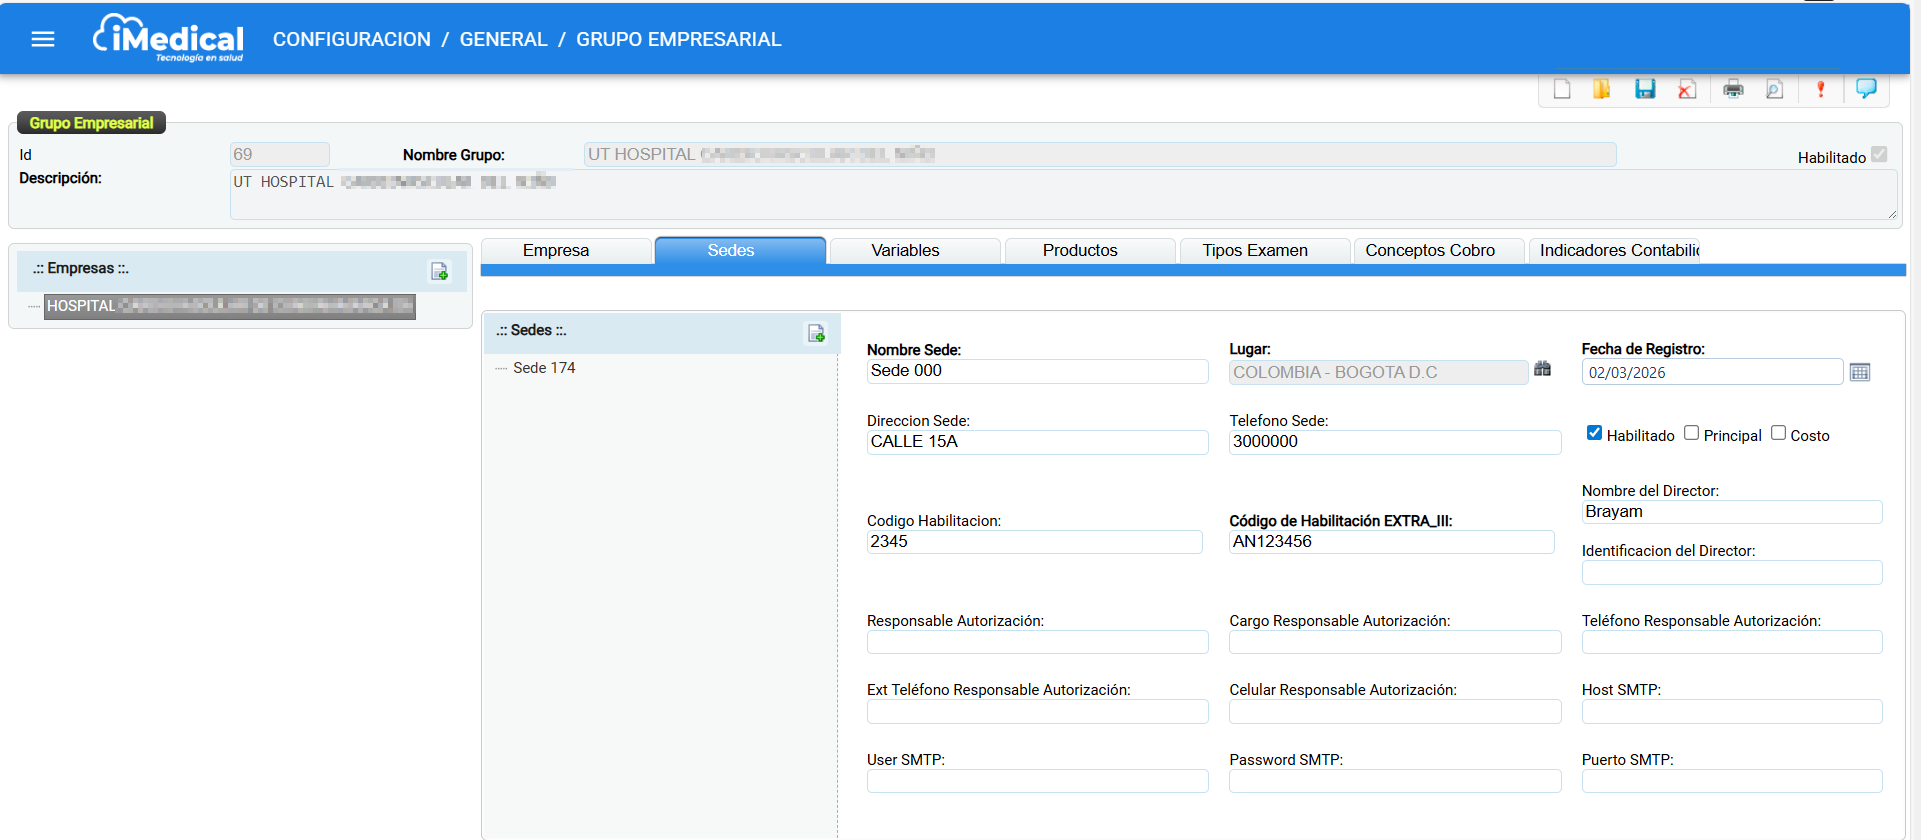Screen dimensions: 1921x840
Task: Open the blue chat bubble icon
Action: pyautogui.click(x=1866, y=89)
